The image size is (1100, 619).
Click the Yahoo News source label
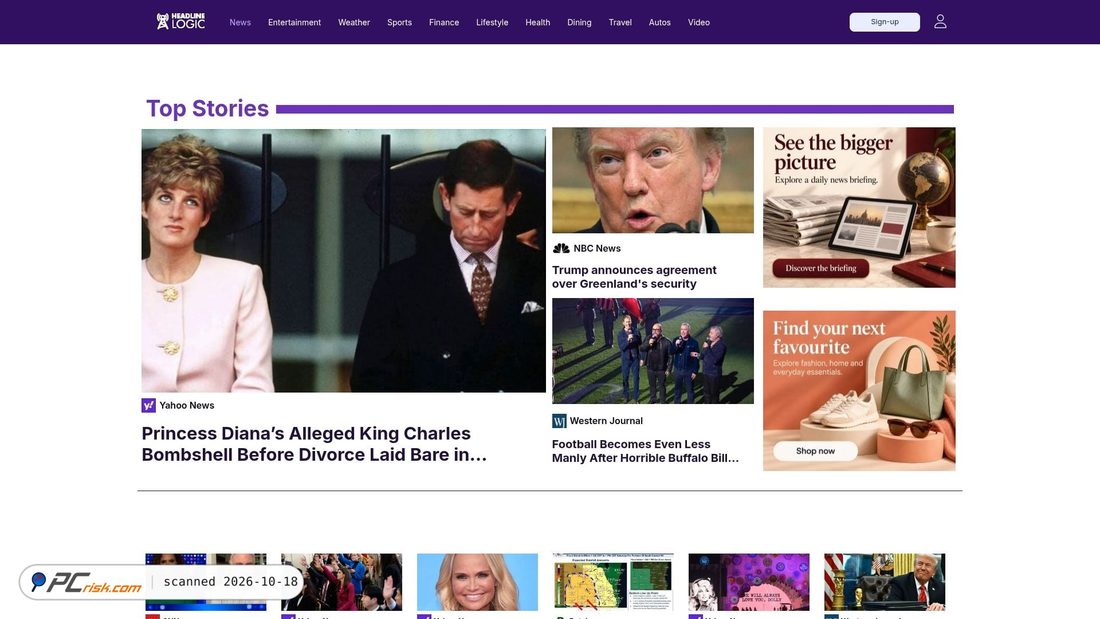tap(187, 406)
